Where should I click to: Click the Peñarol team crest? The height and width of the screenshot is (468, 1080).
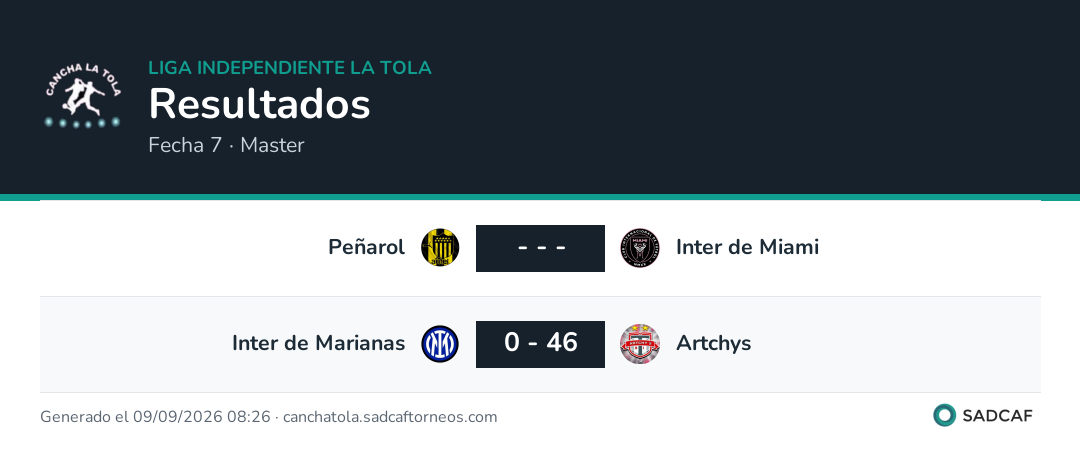tap(440, 248)
